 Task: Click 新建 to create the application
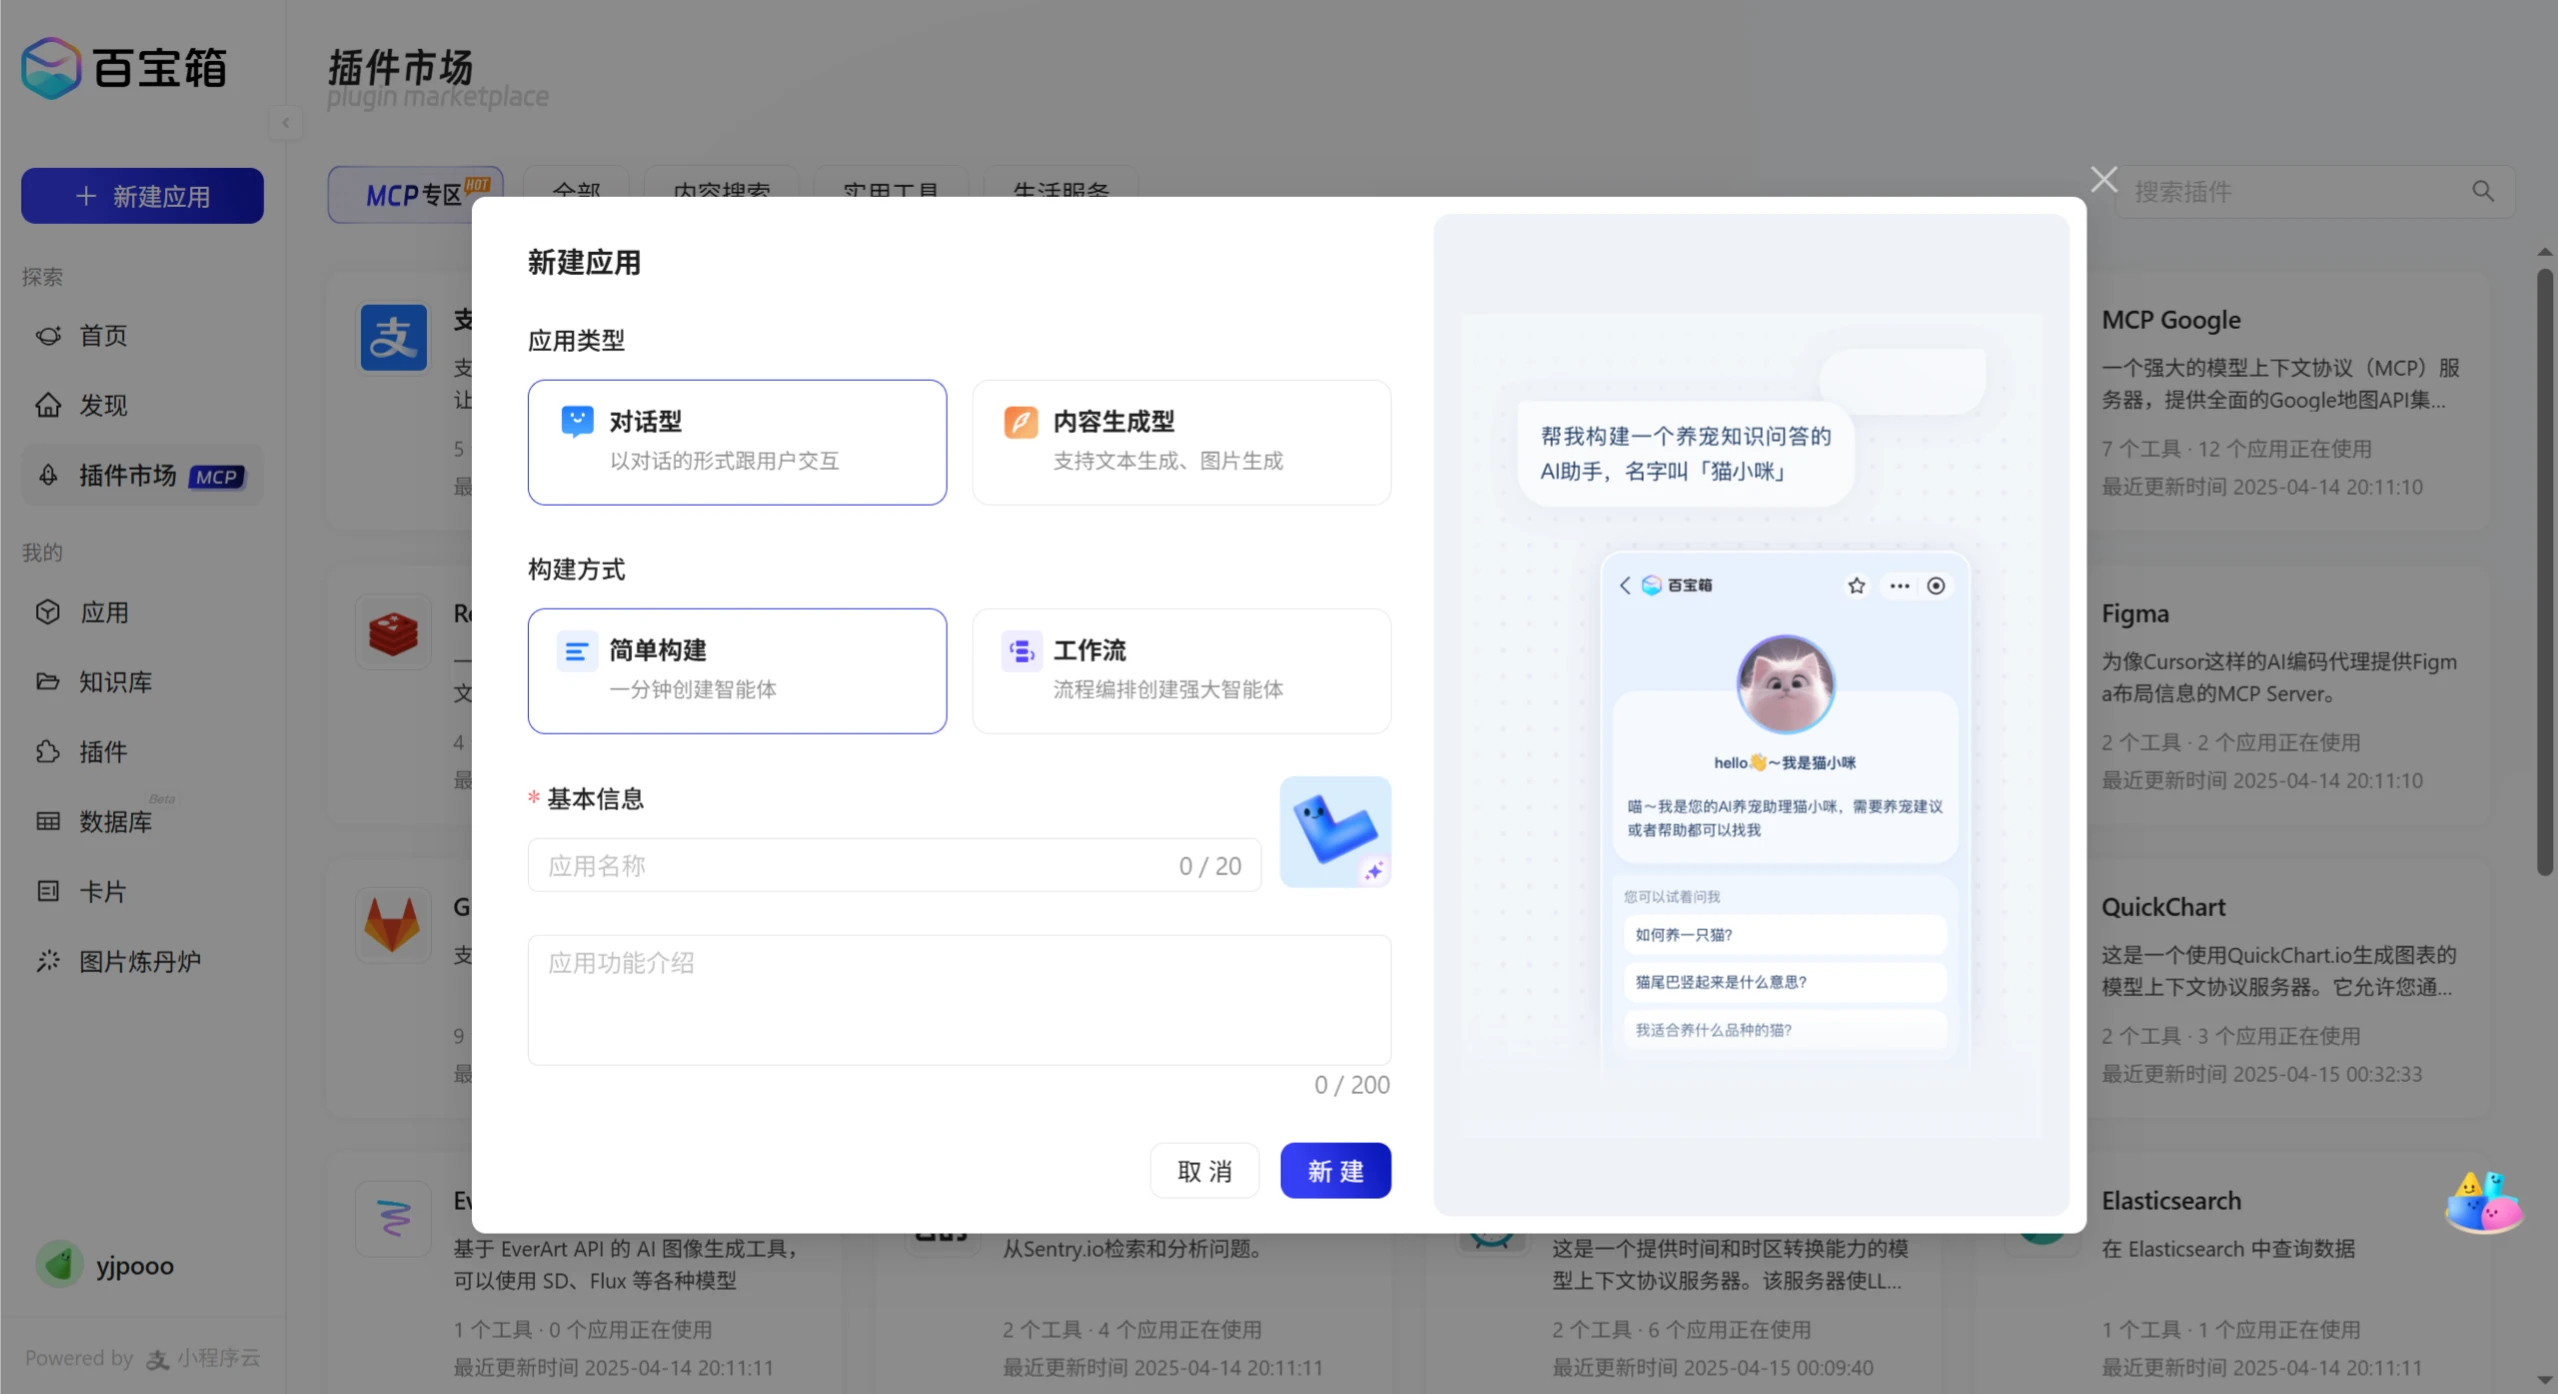[1335, 1169]
